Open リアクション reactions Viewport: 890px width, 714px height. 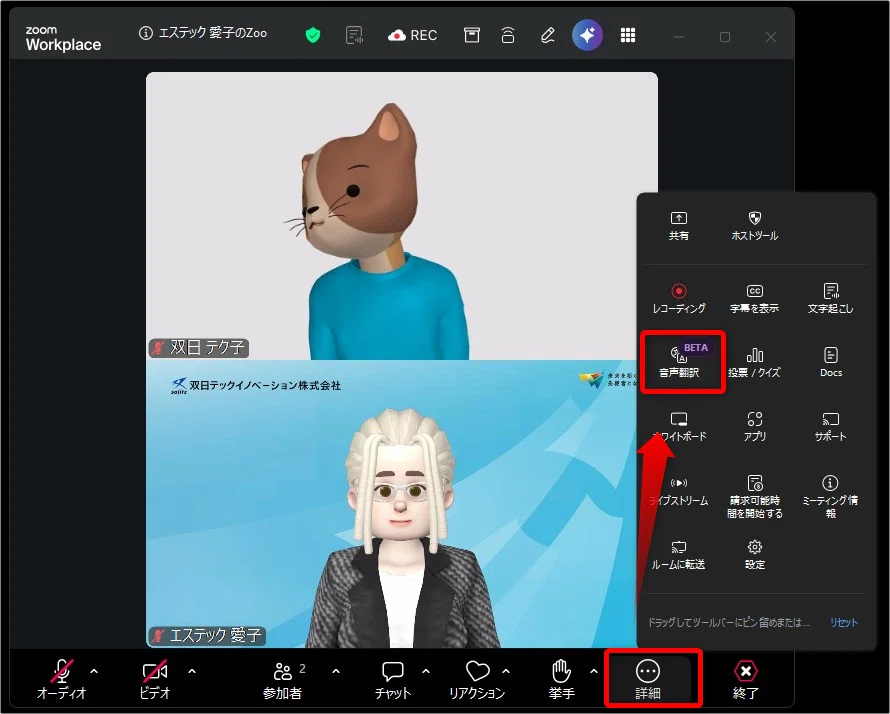coord(477,680)
